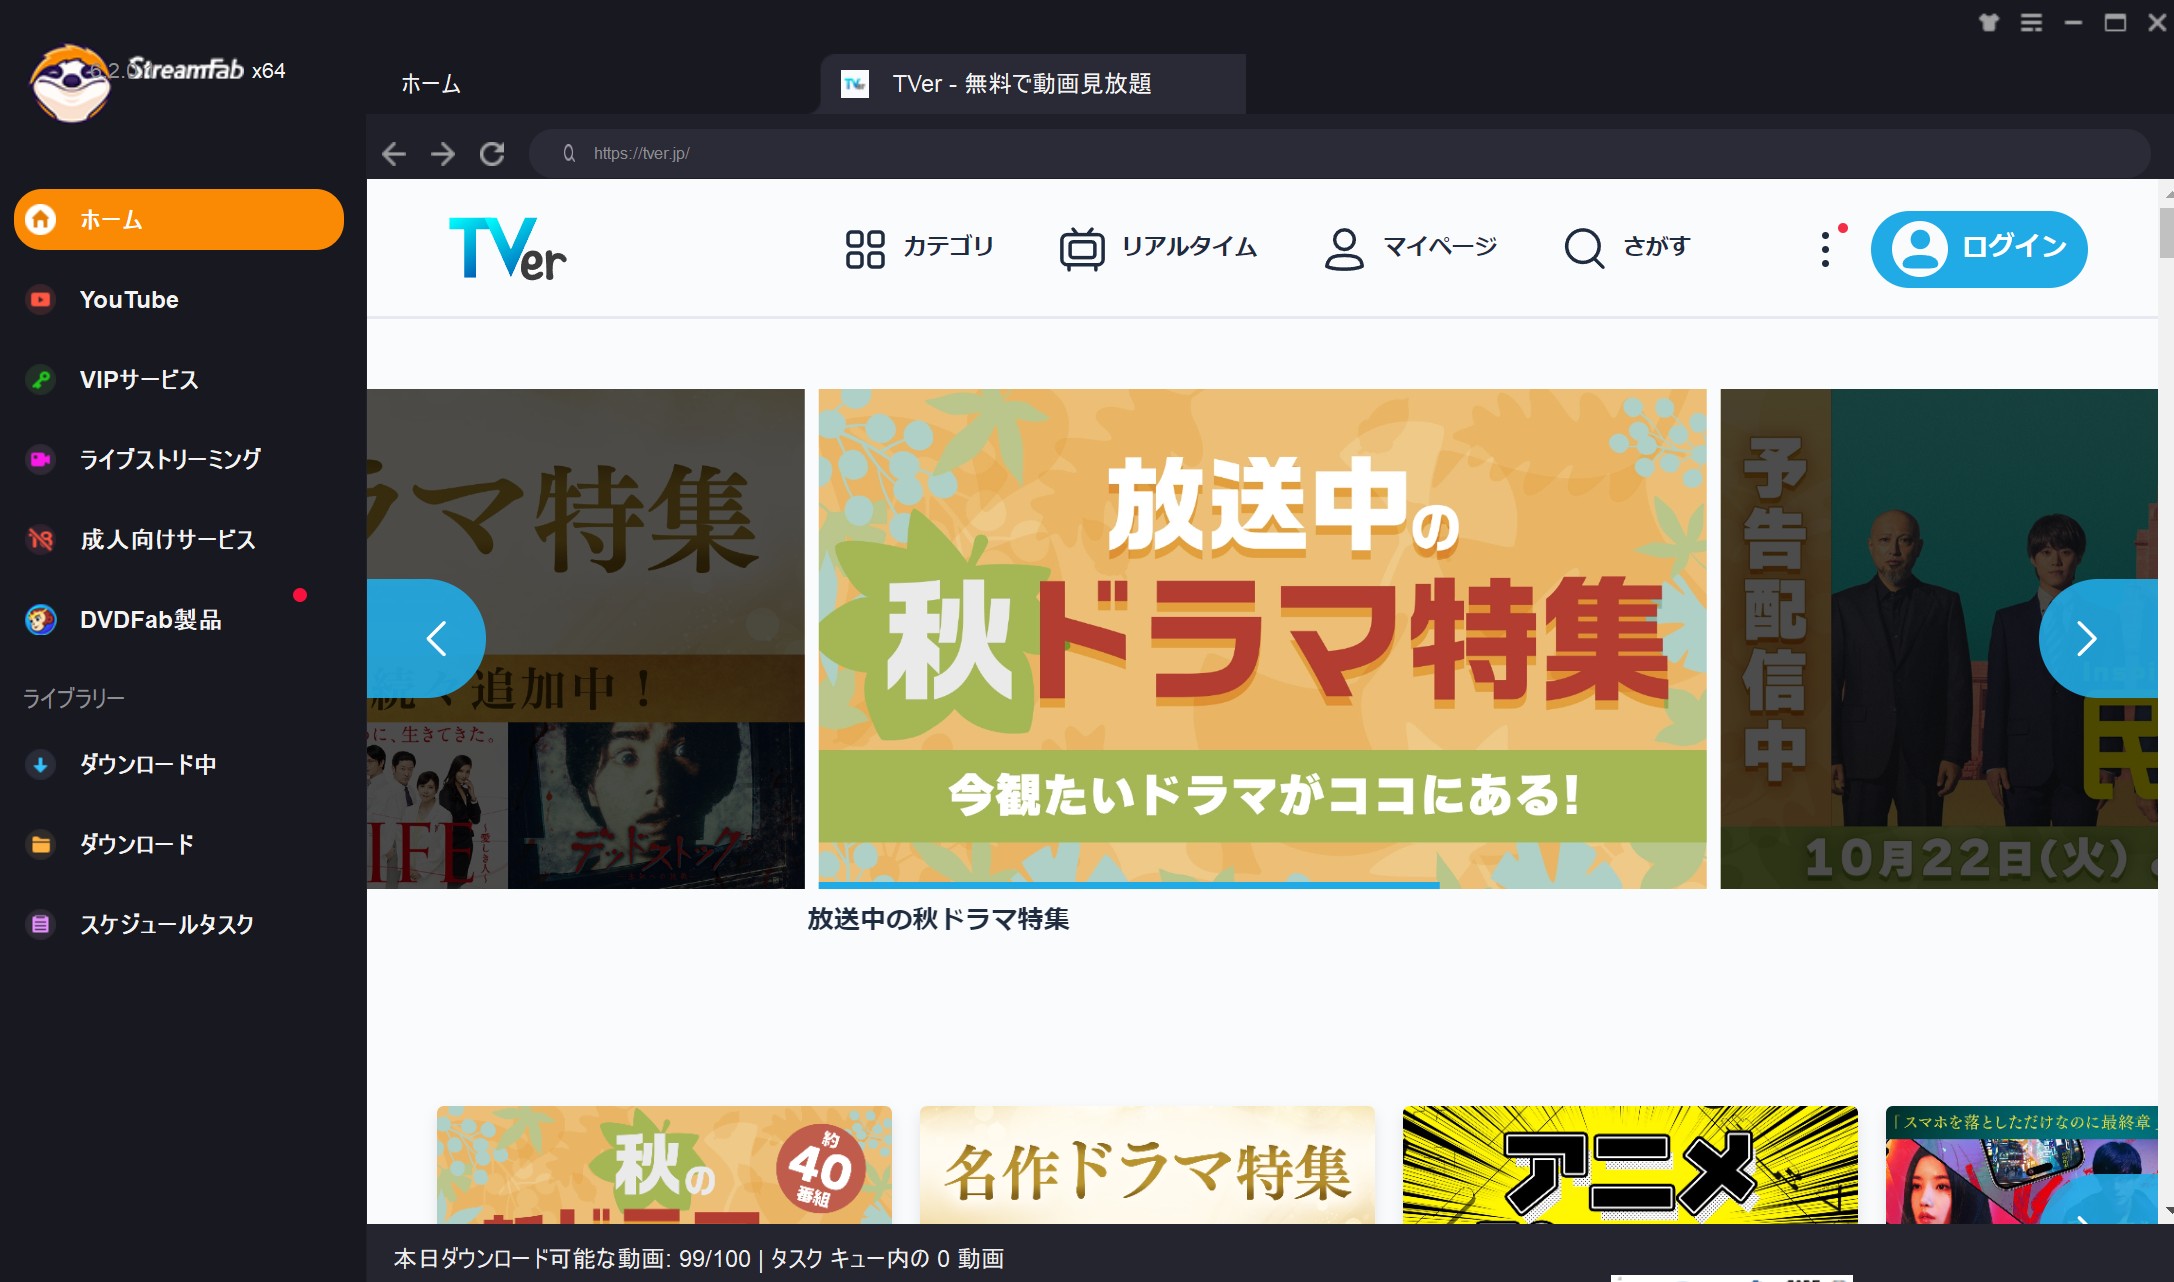Switch to the ホーム tab
This screenshot has width=2174, height=1282.
[431, 84]
